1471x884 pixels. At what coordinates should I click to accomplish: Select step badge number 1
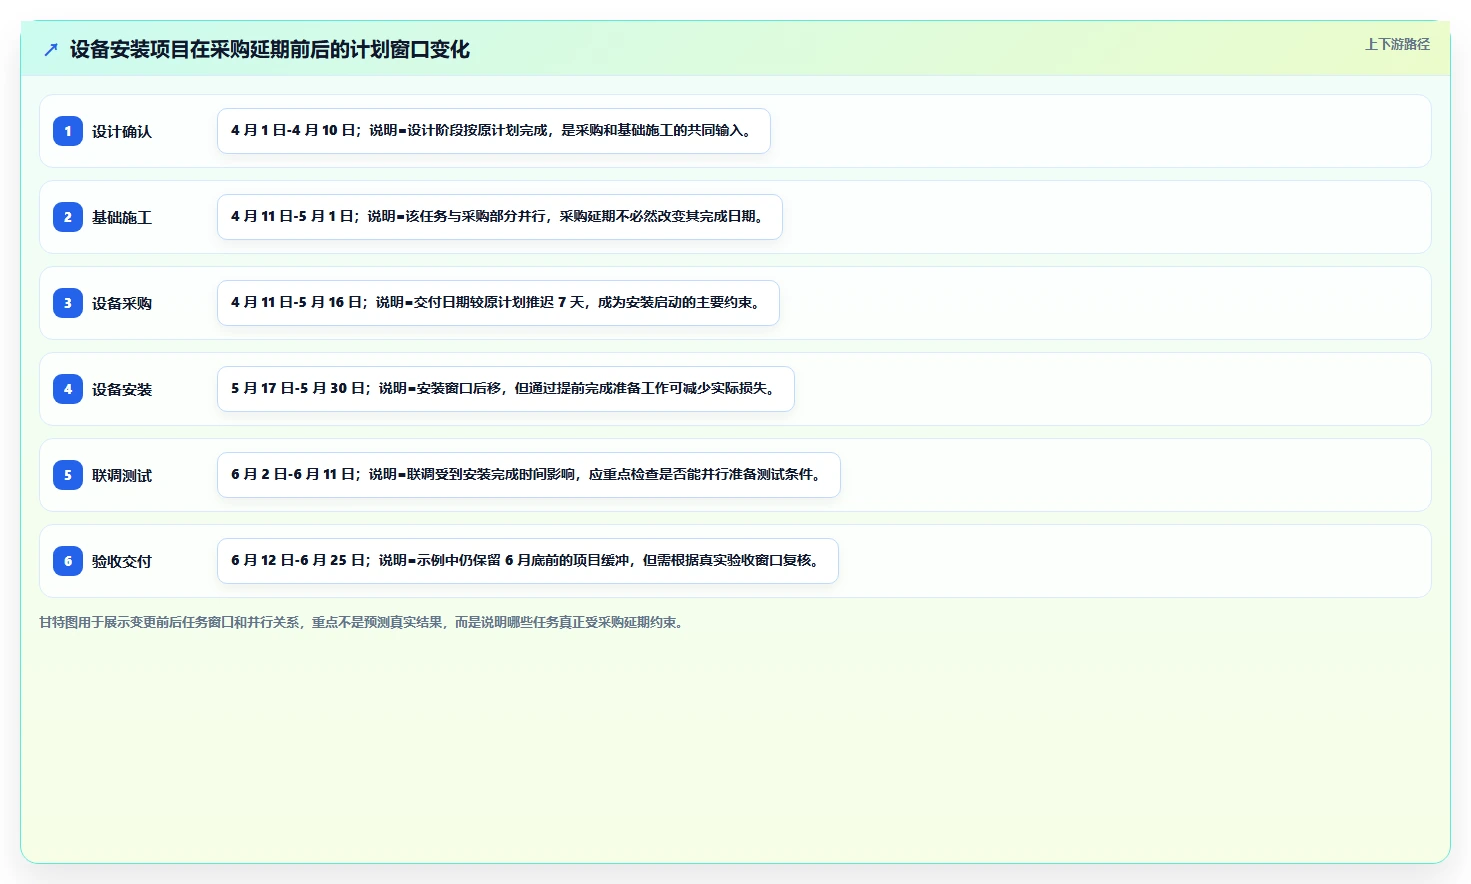pyautogui.click(x=68, y=131)
